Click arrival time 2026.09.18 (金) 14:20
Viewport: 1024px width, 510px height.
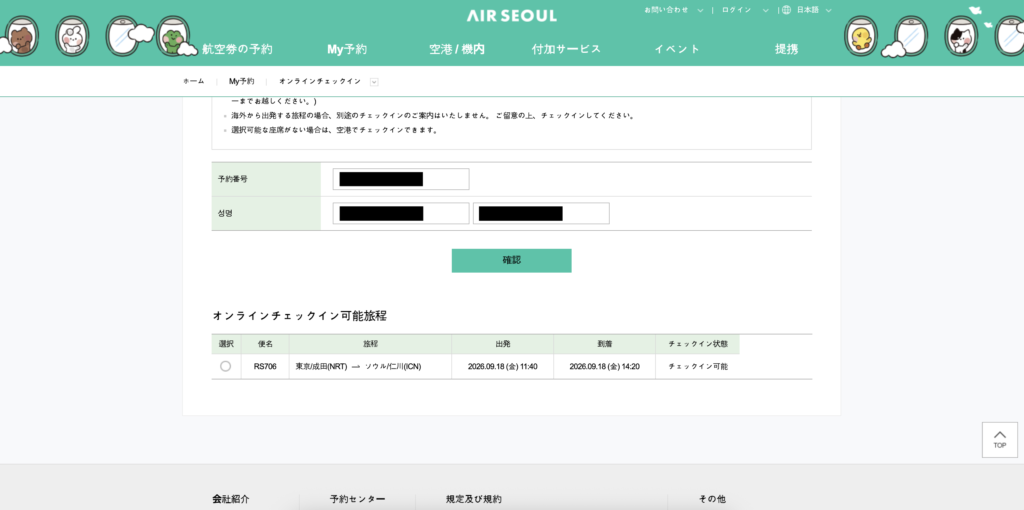click(x=604, y=366)
